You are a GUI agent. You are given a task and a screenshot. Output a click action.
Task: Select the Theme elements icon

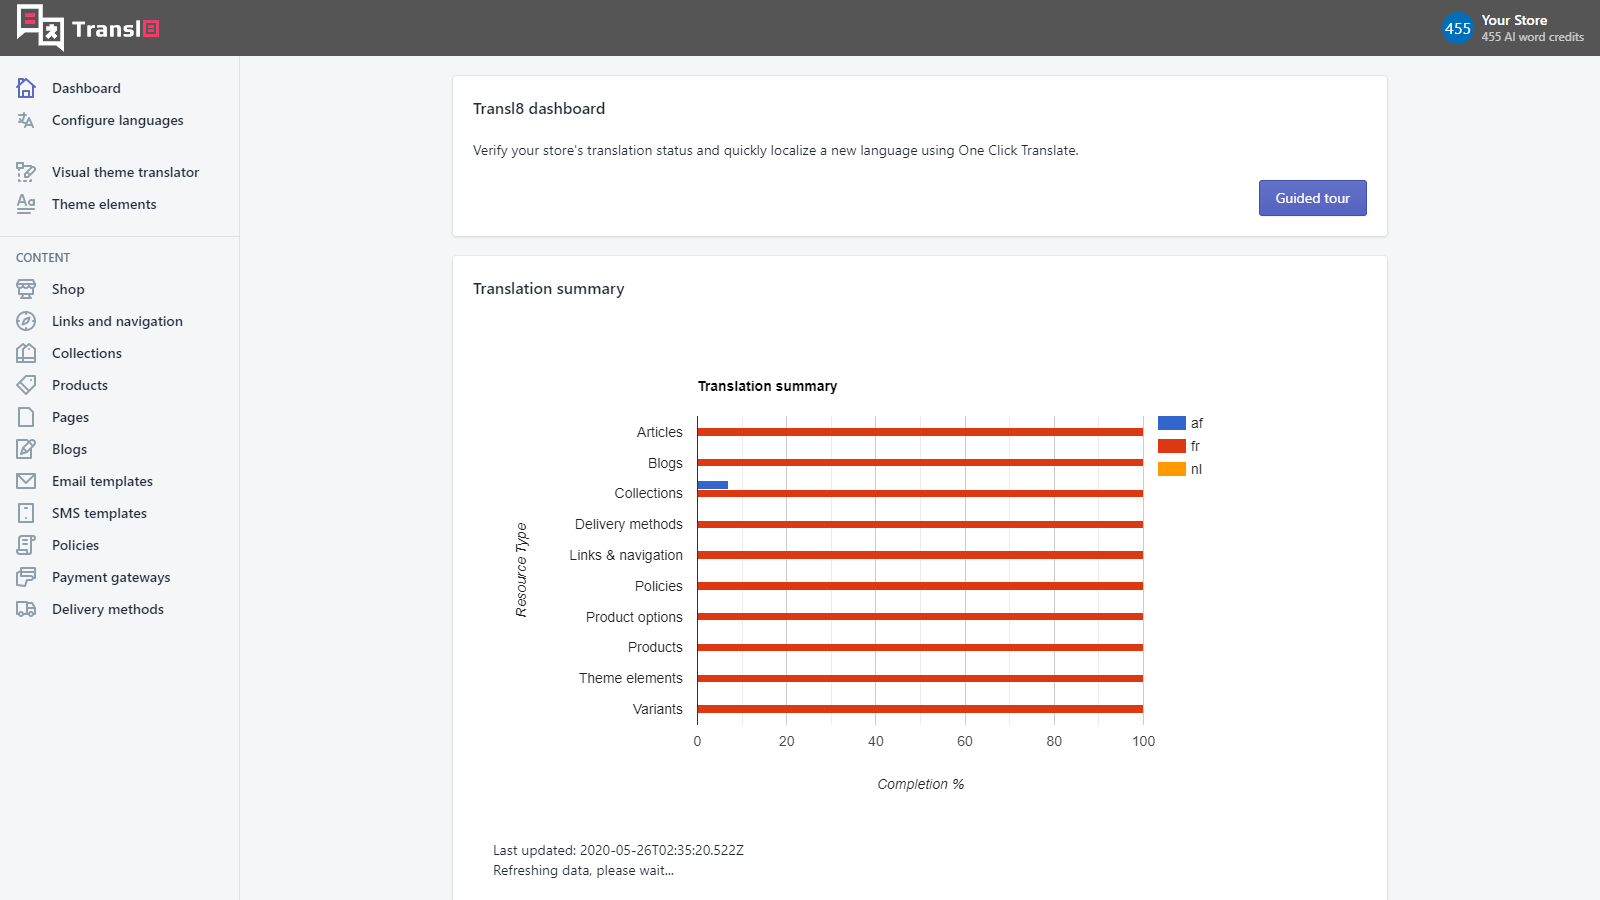25,204
